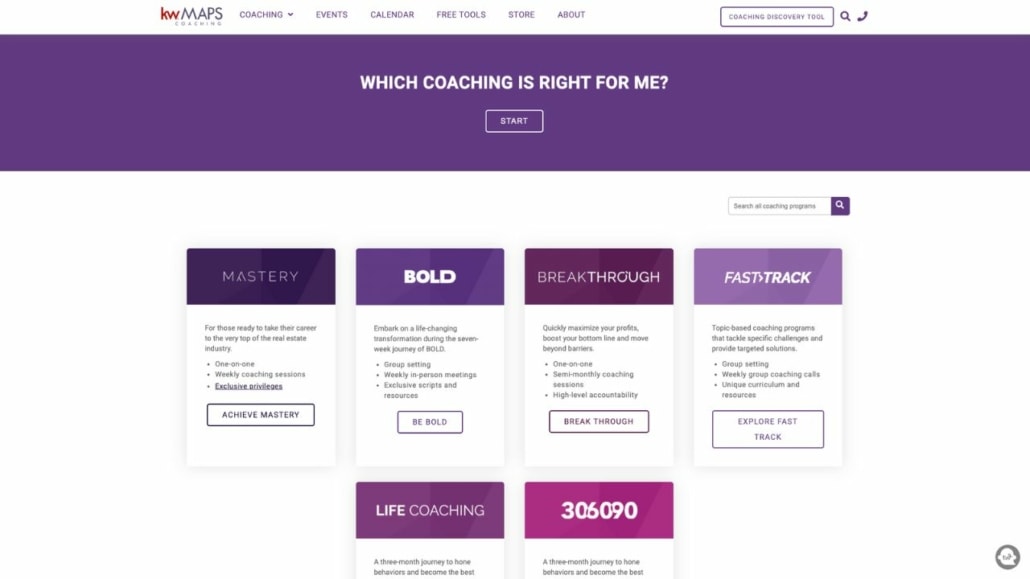The width and height of the screenshot is (1030, 579).
Task: Select FREE TOOLS in the navigation
Action: tap(460, 14)
